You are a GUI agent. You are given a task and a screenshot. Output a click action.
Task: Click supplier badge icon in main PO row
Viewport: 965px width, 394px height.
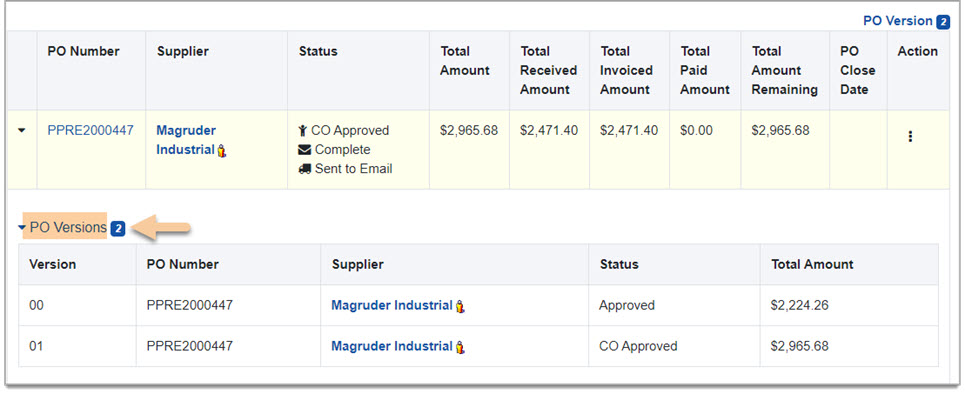click(222, 151)
